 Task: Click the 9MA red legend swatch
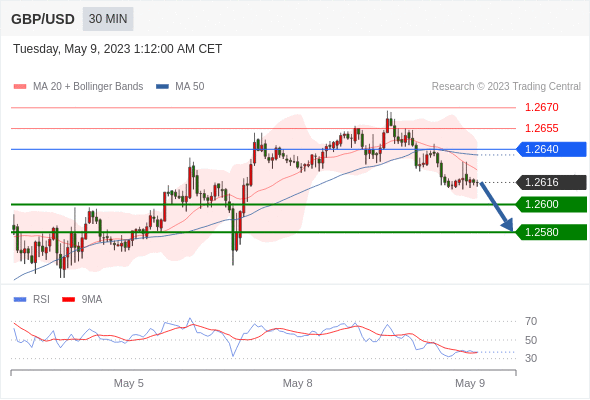[68, 300]
